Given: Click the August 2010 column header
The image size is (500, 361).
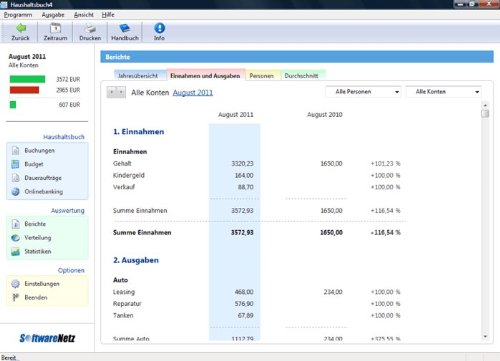Looking at the screenshot, I should tap(325, 115).
